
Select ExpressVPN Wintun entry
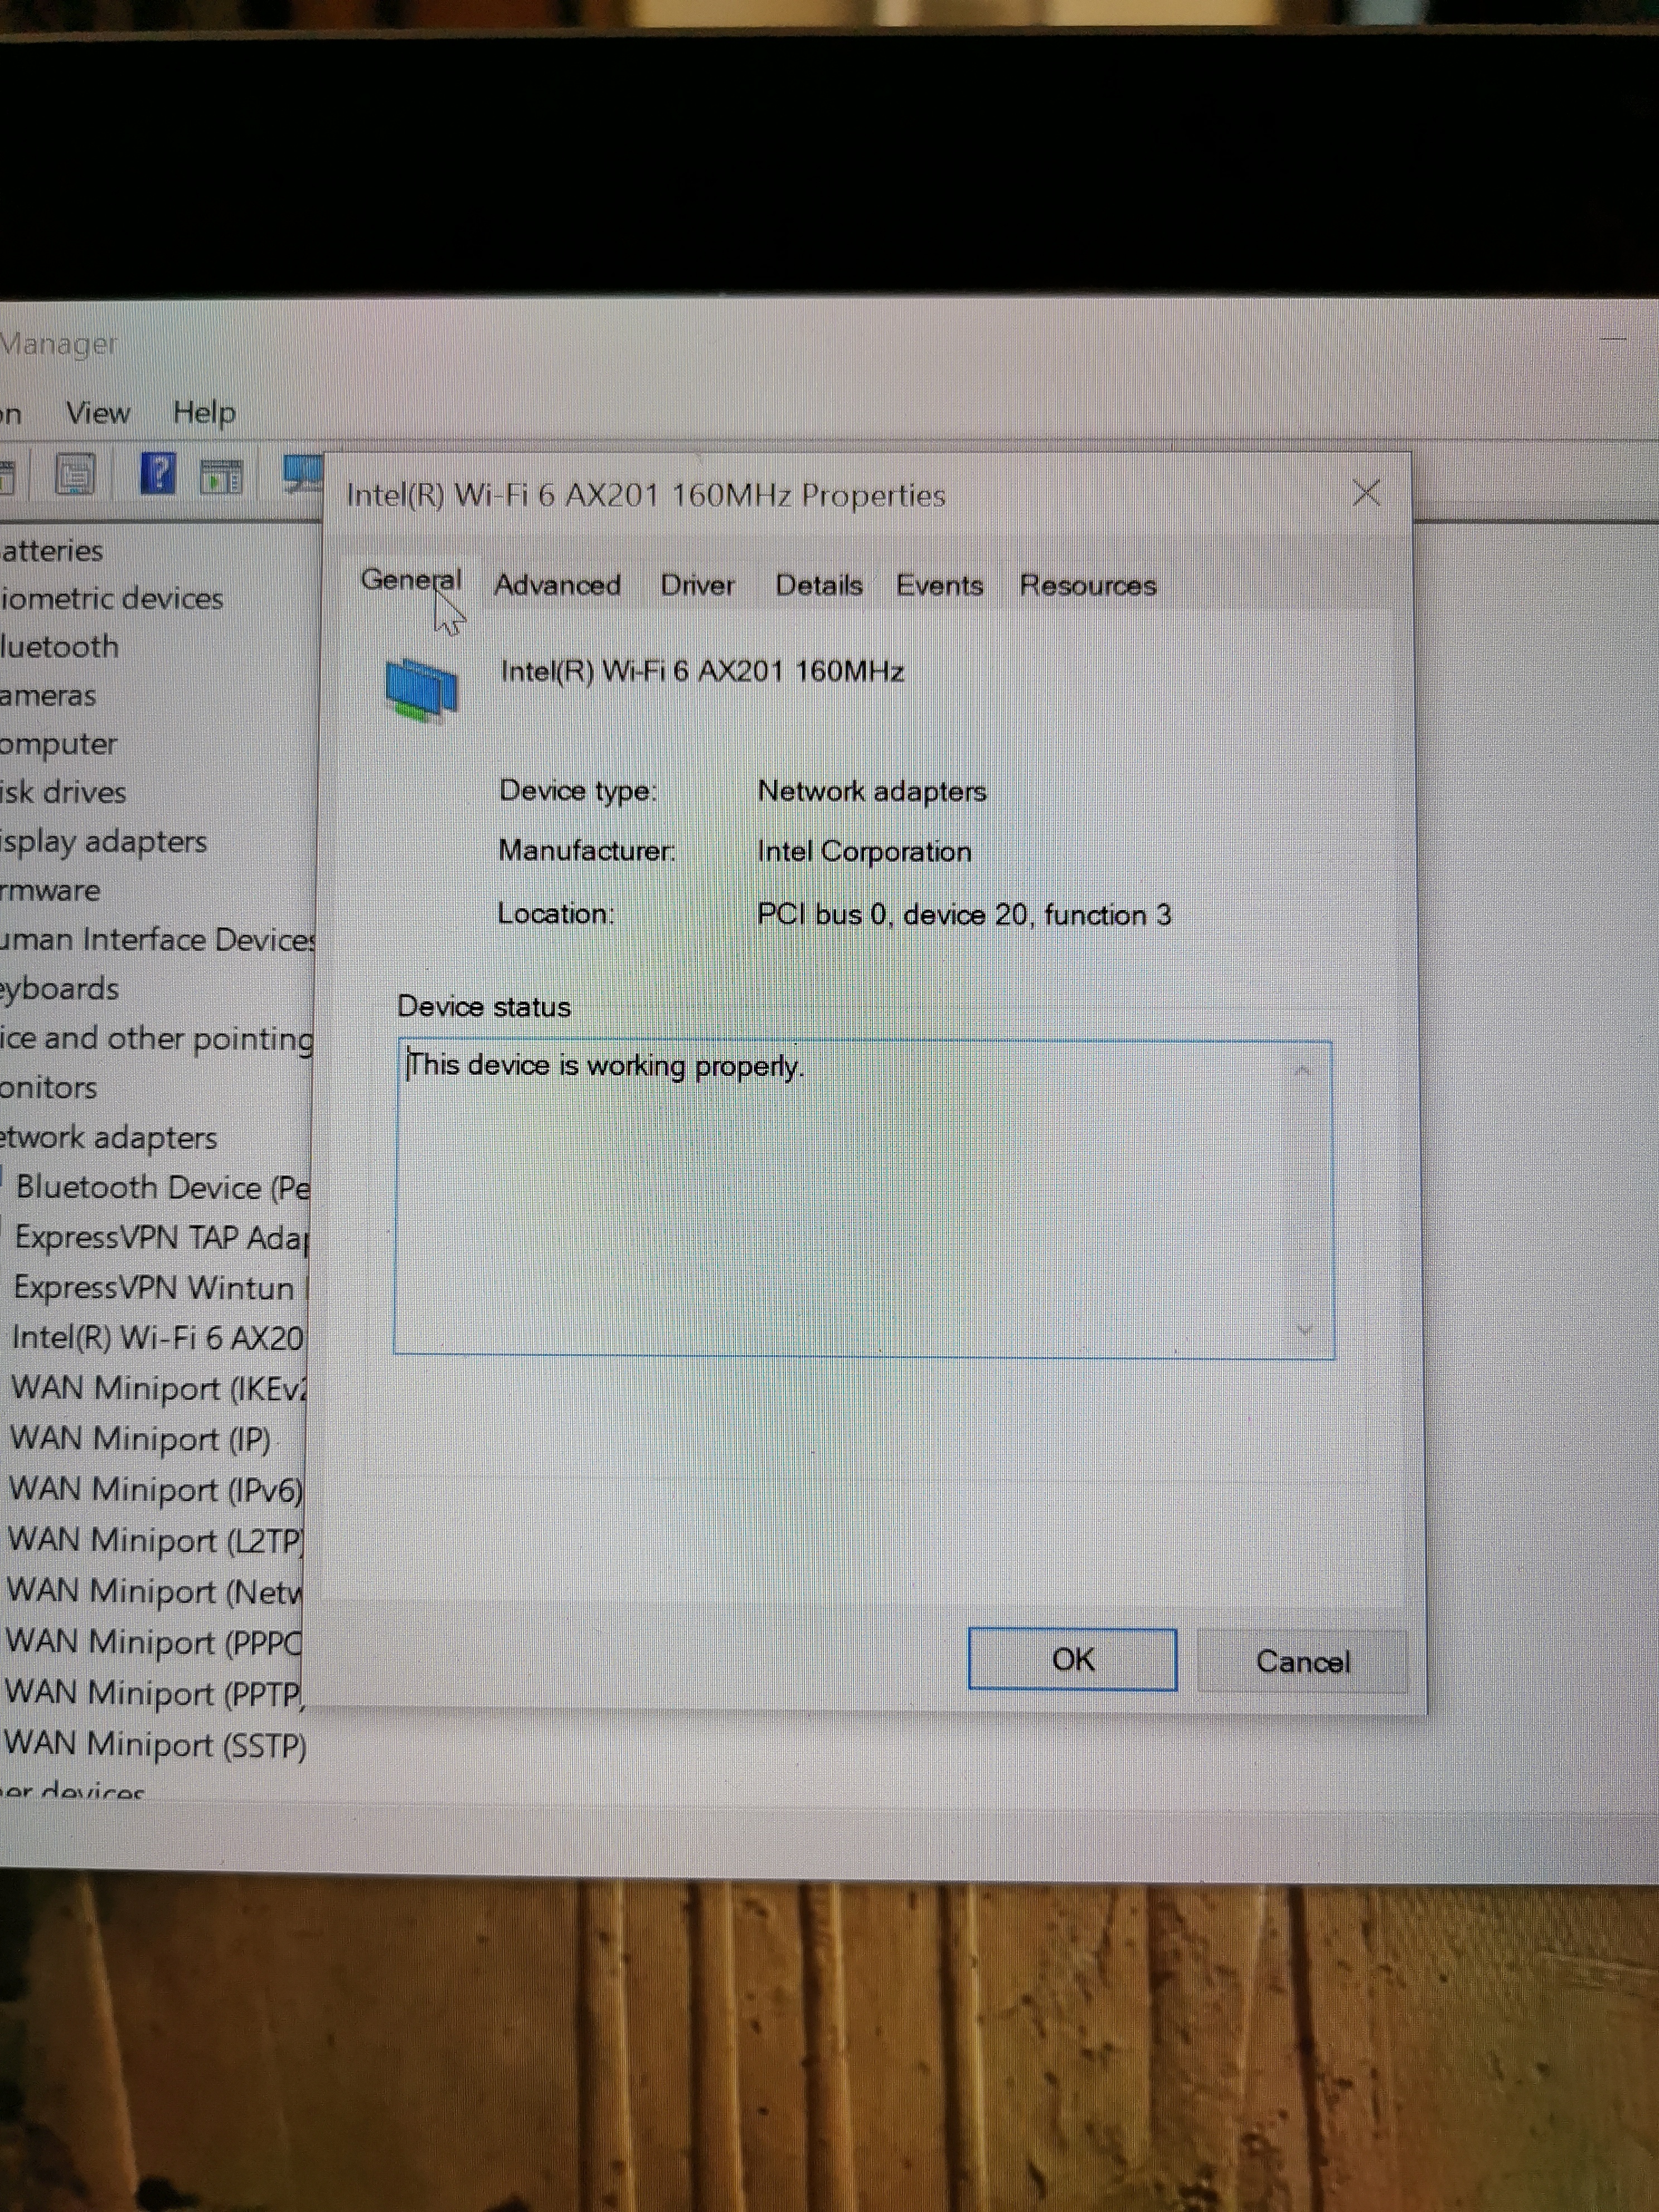click(x=160, y=1288)
